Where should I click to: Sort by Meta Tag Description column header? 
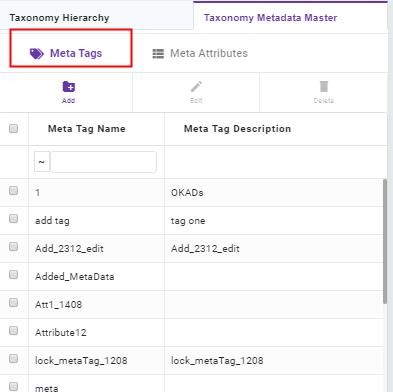pyautogui.click(x=237, y=129)
